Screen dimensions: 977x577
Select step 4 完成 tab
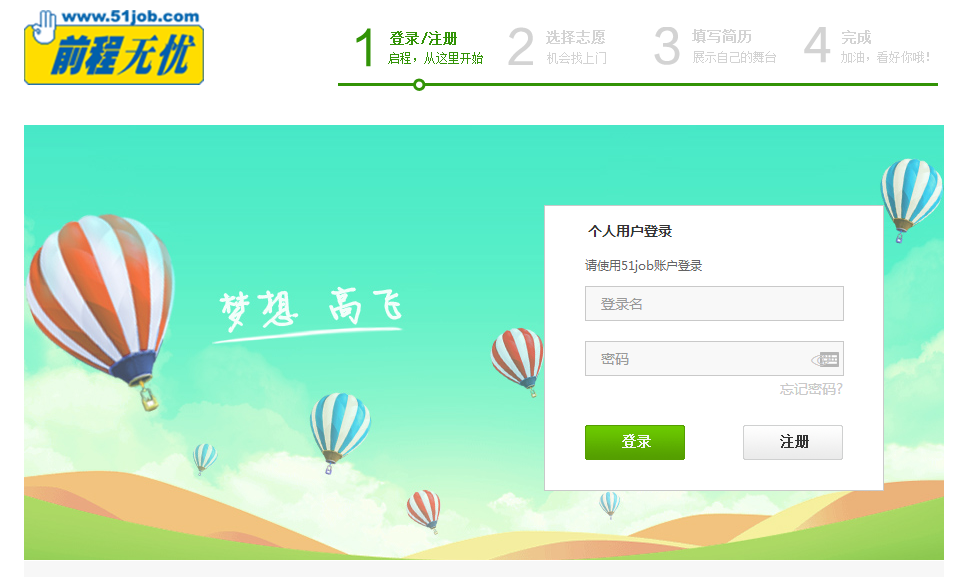867,47
